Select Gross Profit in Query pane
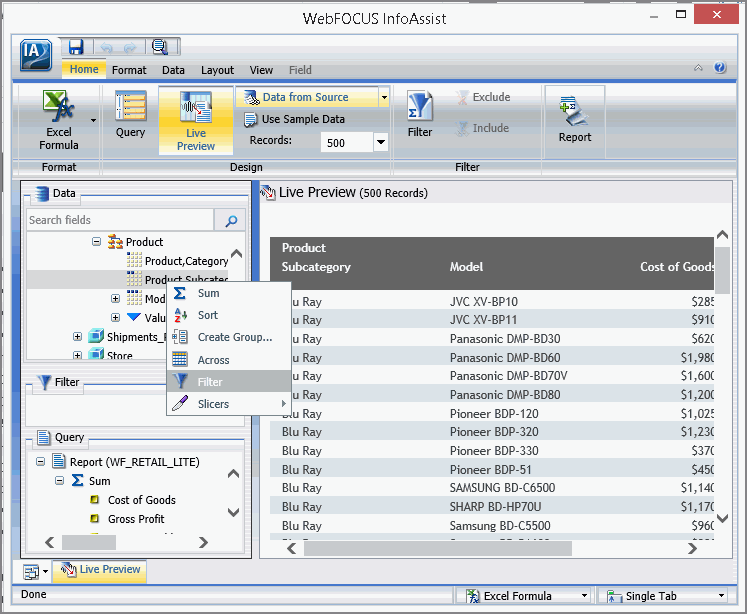 [x=136, y=519]
